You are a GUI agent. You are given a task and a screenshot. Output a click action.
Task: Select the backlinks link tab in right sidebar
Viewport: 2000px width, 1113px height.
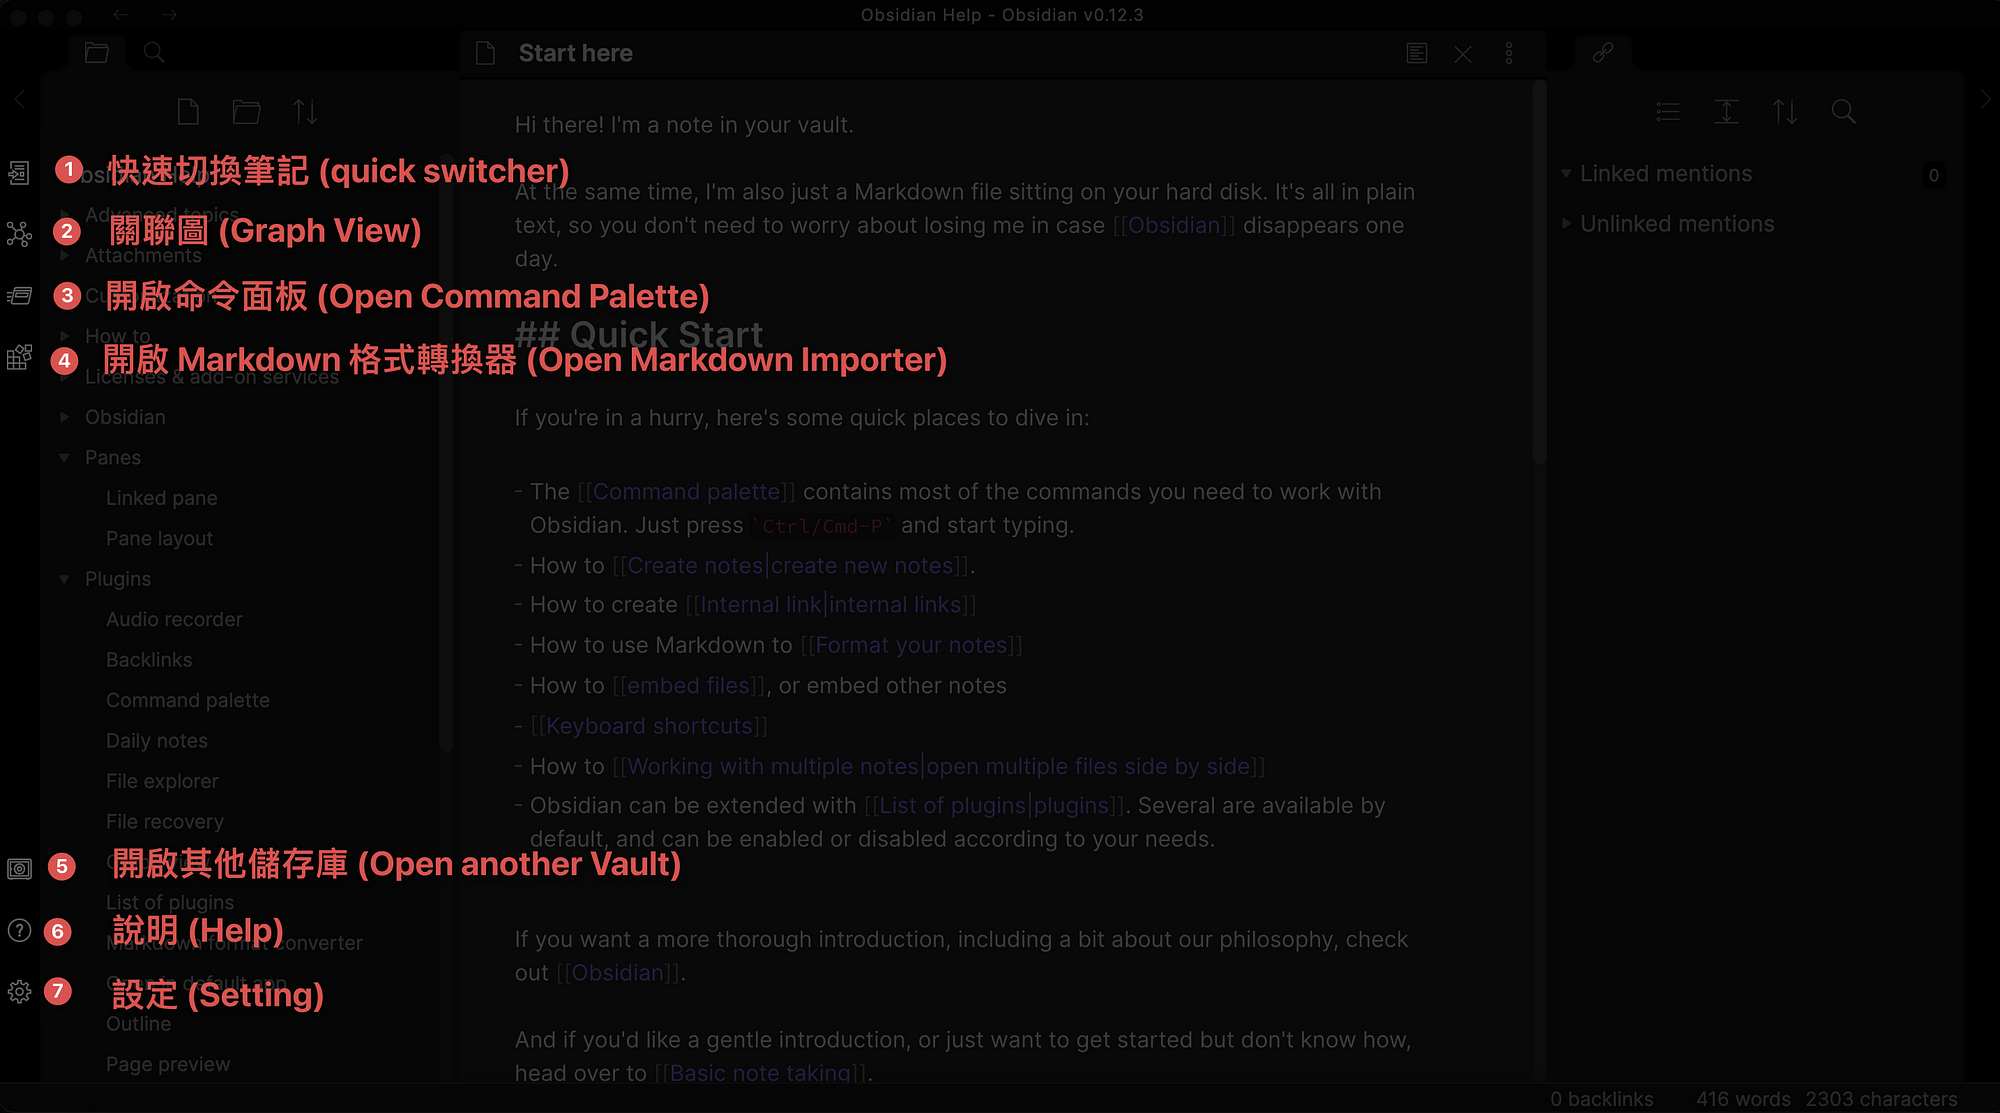point(1603,52)
